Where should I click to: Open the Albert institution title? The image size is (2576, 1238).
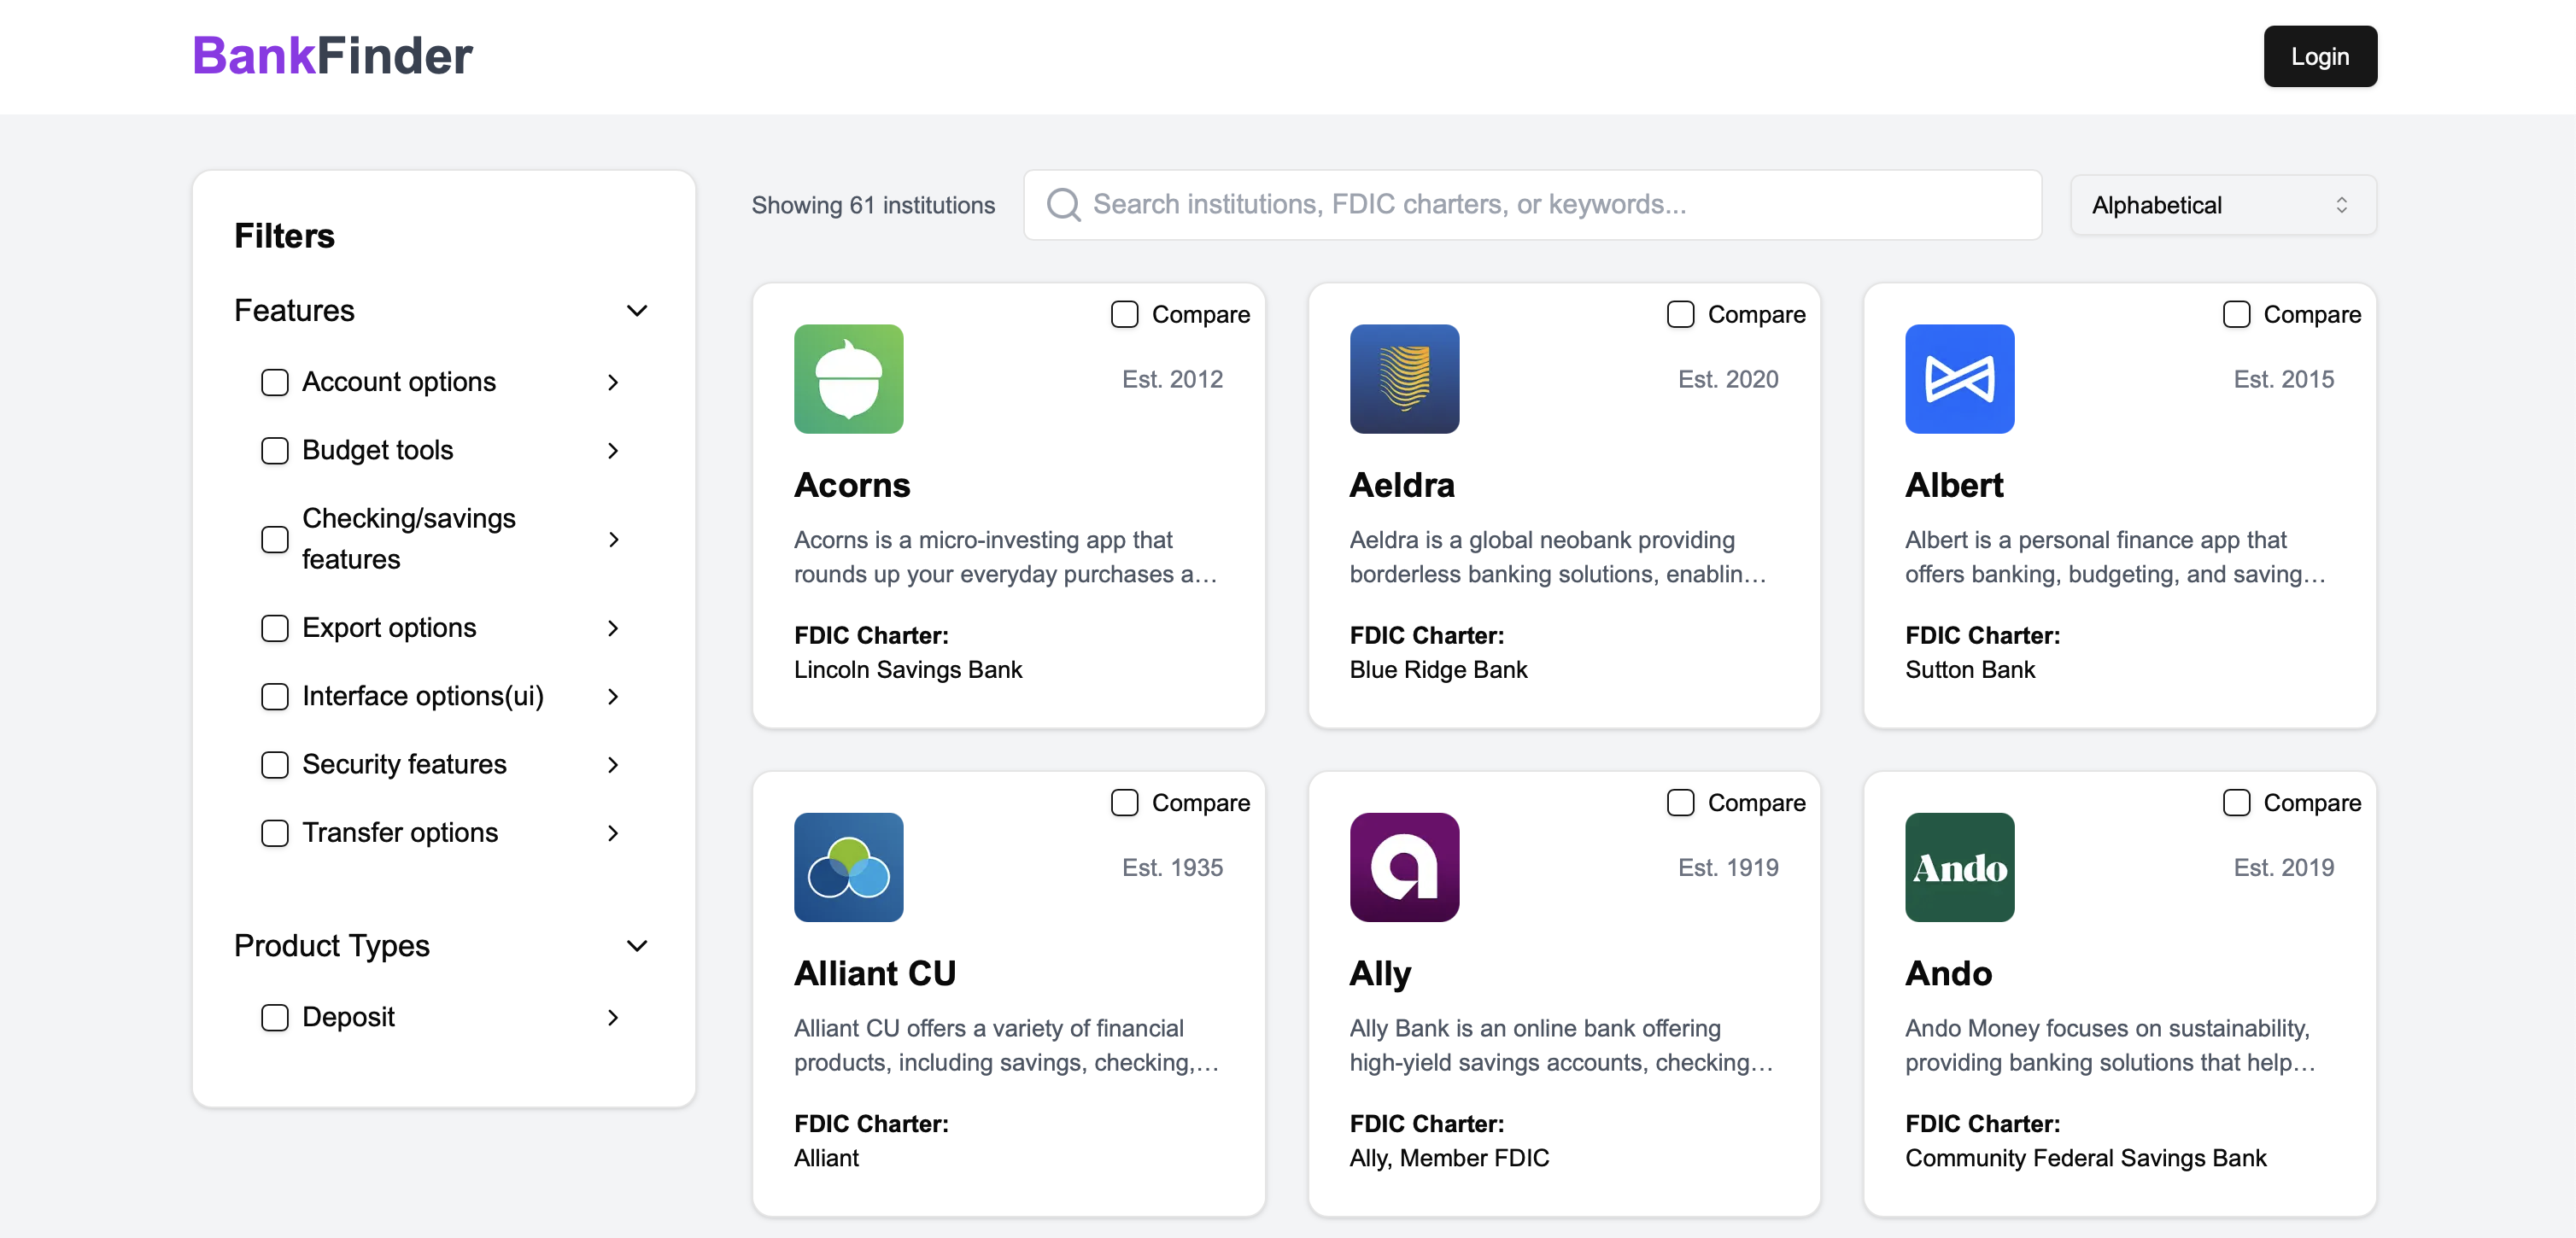point(1954,485)
